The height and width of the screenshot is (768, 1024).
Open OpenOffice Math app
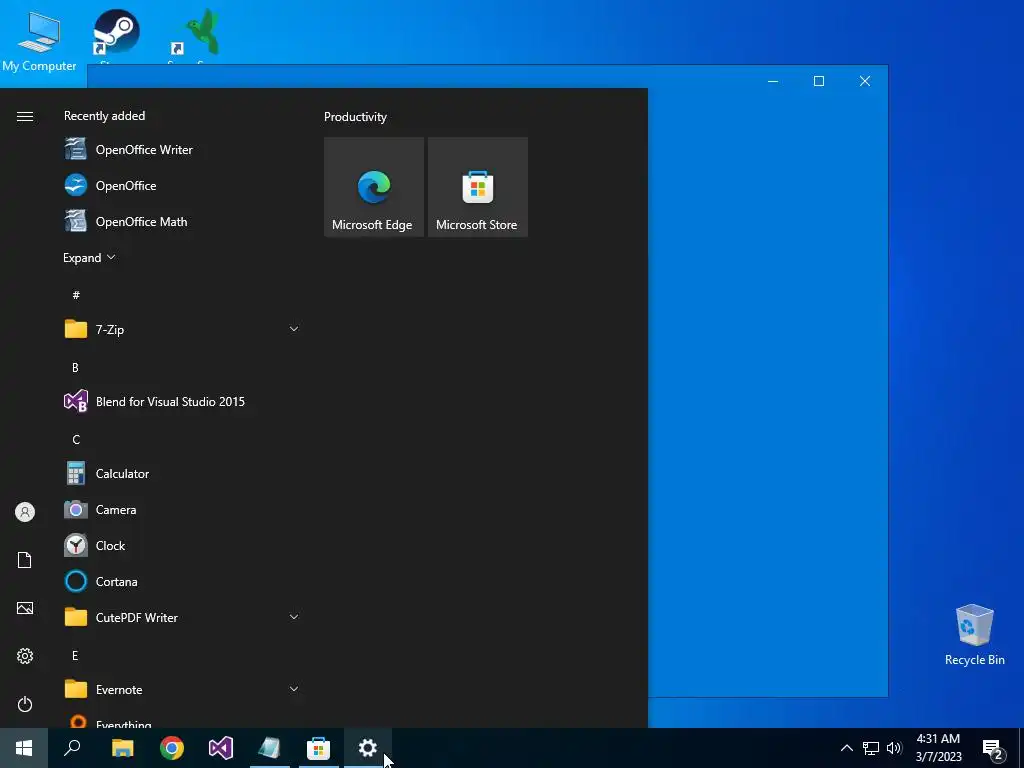[x=182, y=221]
